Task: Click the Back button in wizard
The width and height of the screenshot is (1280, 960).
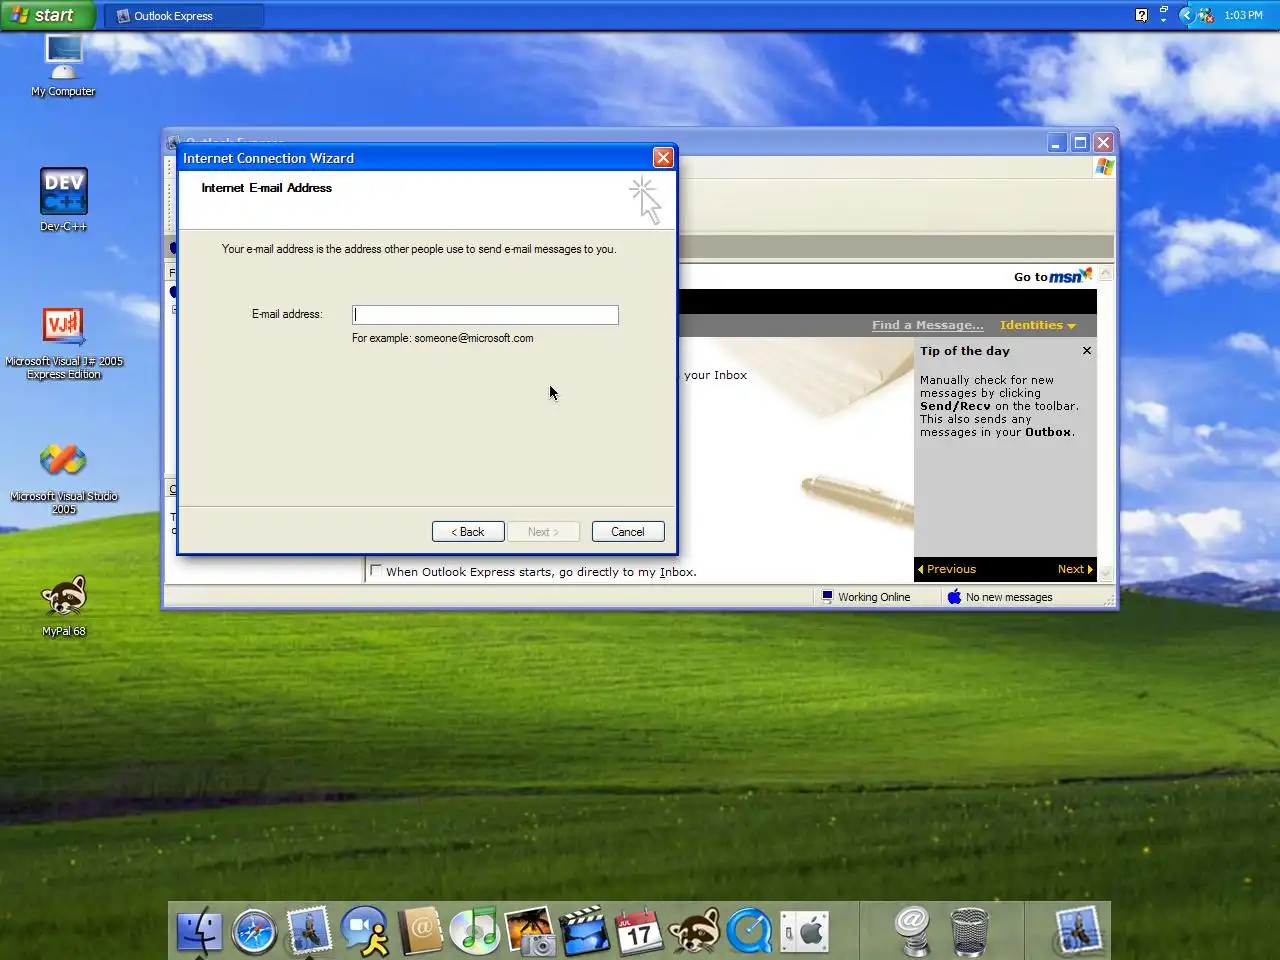Action: 468,532
